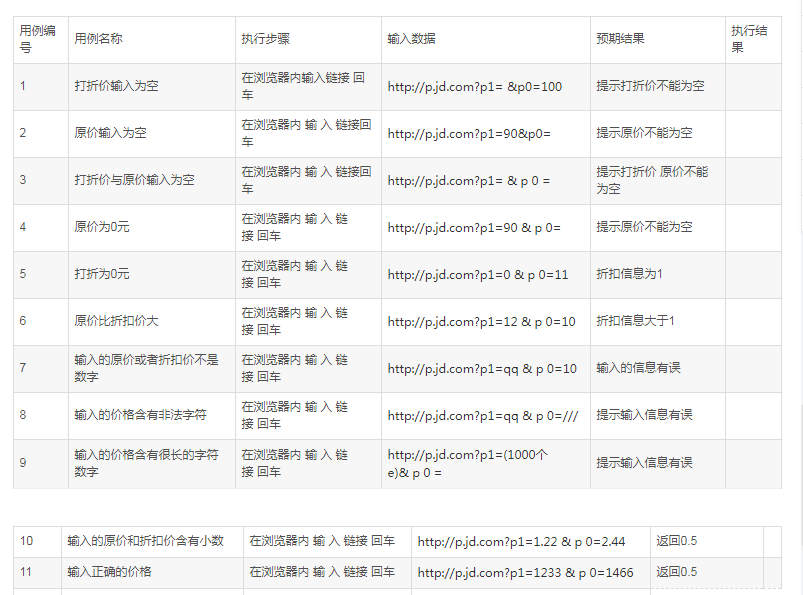The image size is (803, 595).
Task: Click the URL ending p1=0 & p 0=11
Action: (478, 275)
